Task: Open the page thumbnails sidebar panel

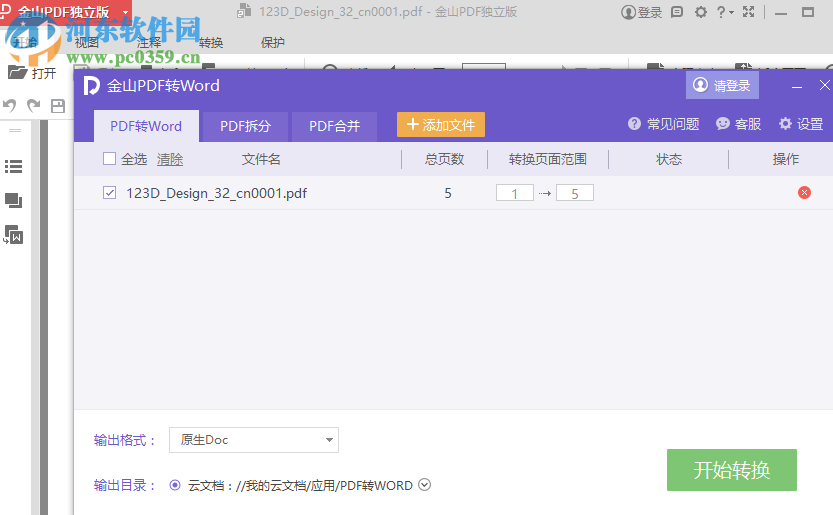Action: (13, 201)
